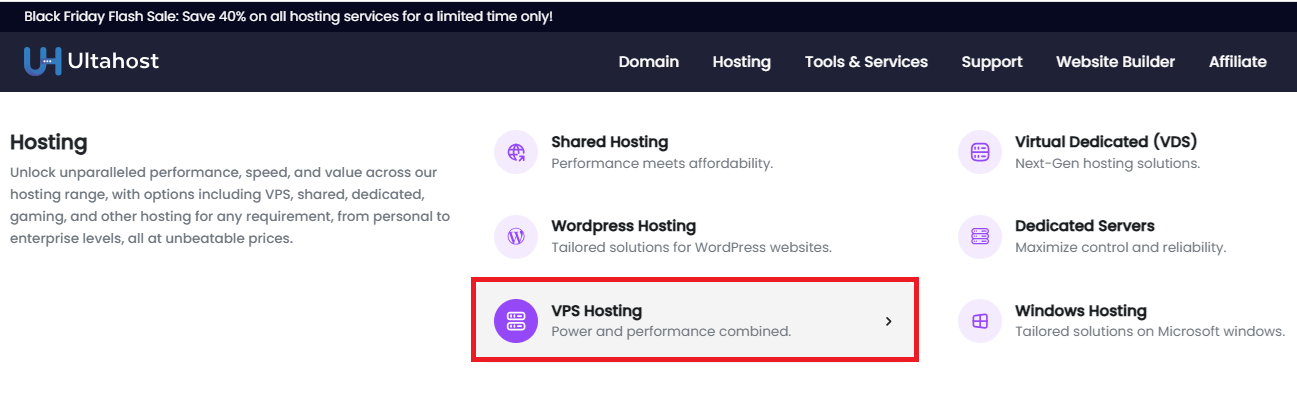
Task: Click the Windows Hosting logo icon
Action: tap(980, 321)
